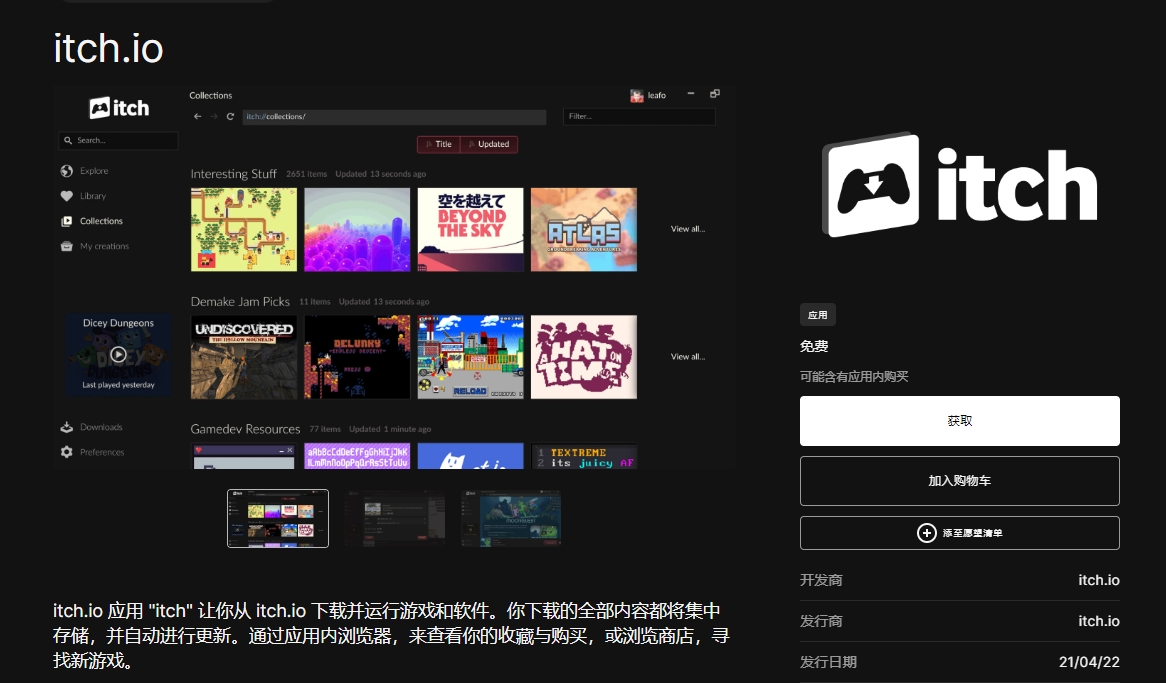Select Preferences in the itch sidebar

[102, 452]
